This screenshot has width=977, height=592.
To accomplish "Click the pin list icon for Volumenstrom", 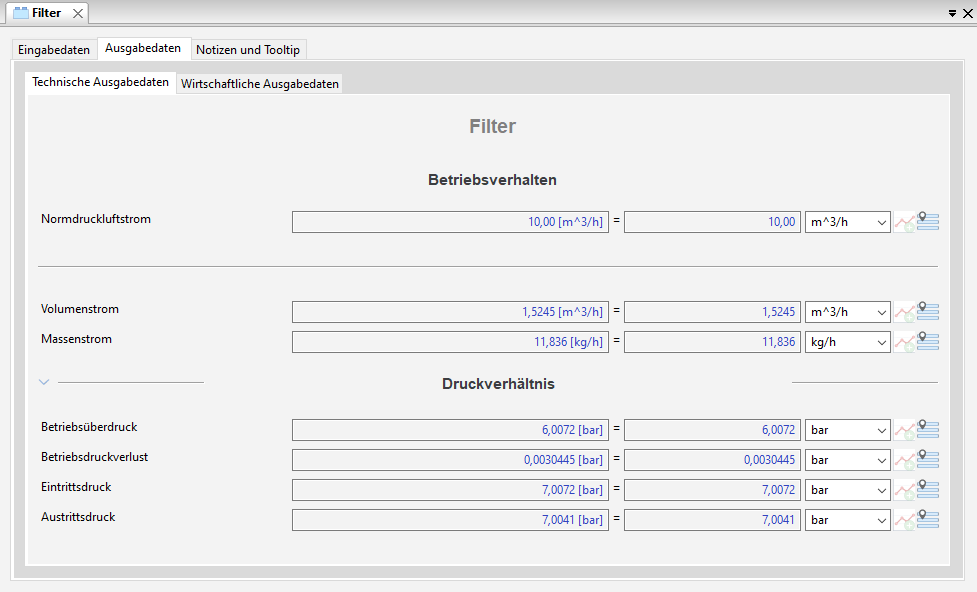I will [x=928, y=312].
